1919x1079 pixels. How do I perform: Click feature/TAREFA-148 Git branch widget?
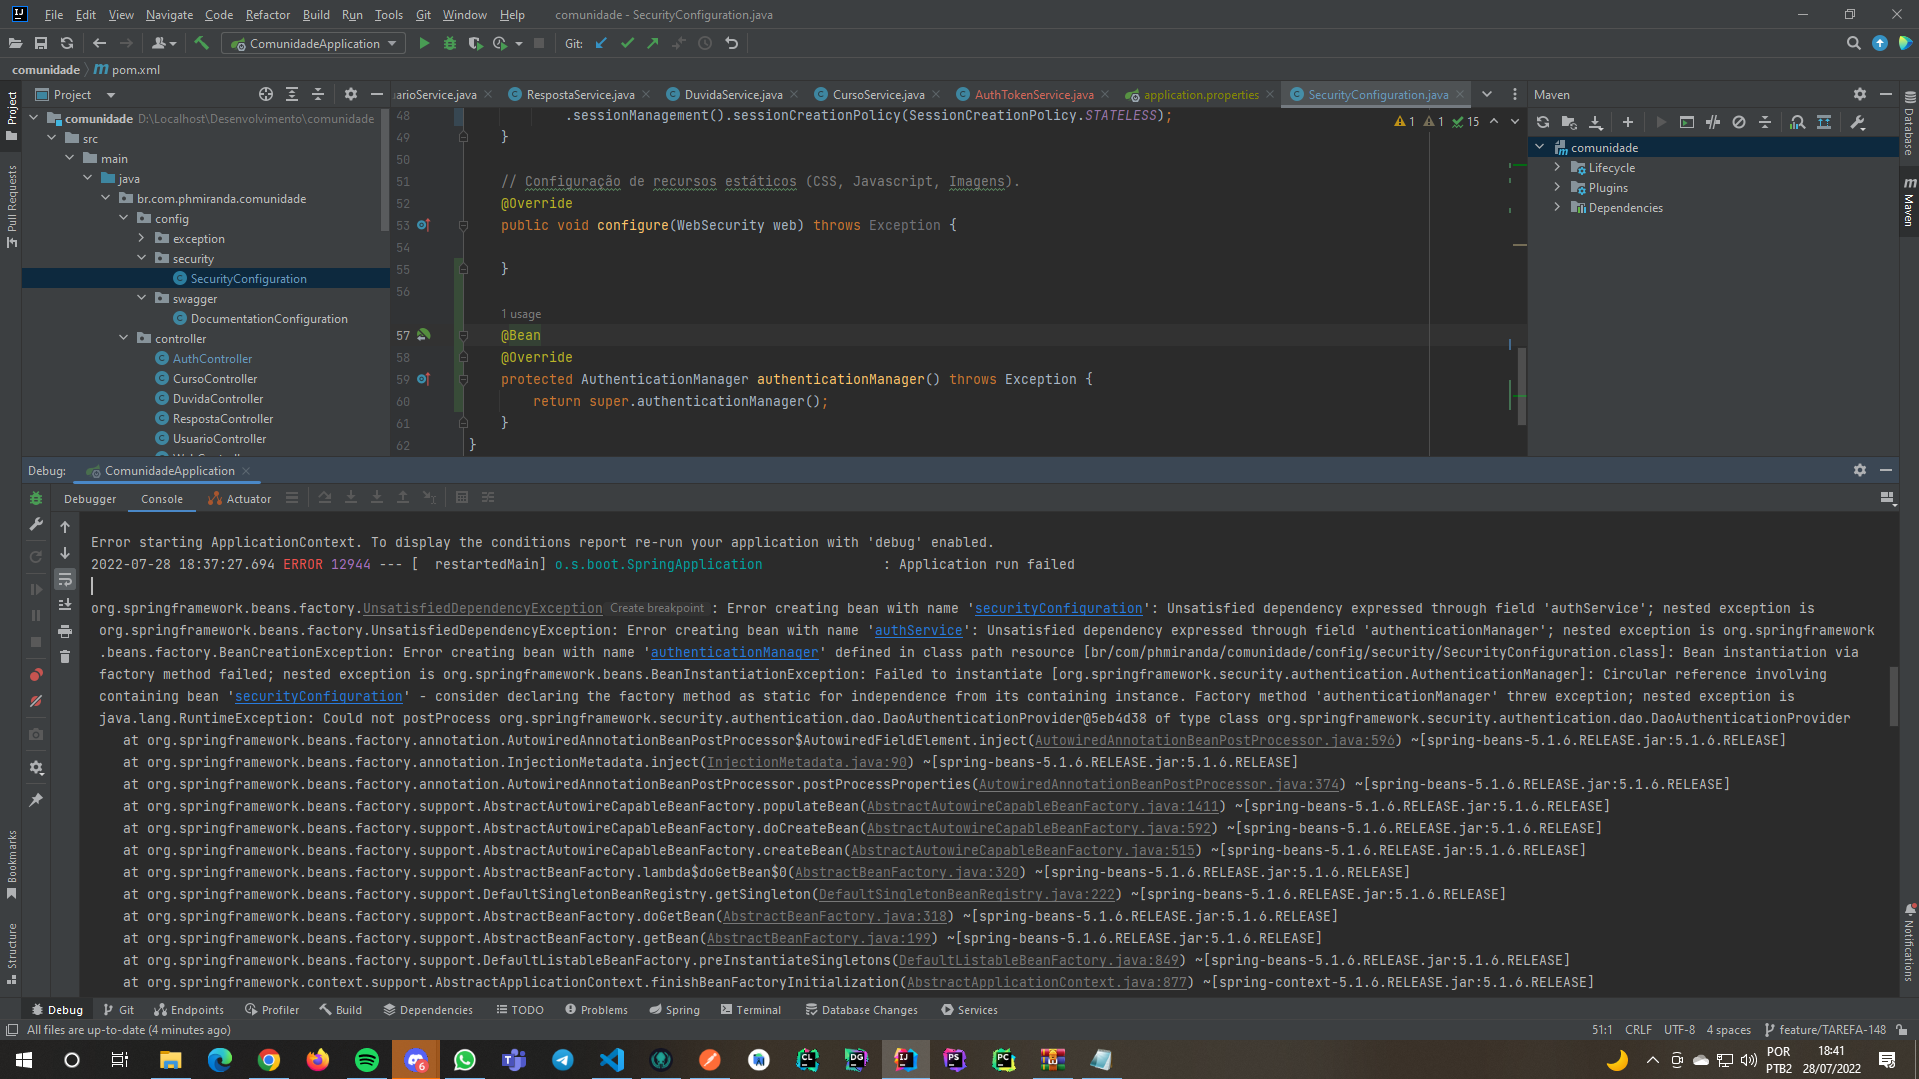(x=1825, y=1029)
